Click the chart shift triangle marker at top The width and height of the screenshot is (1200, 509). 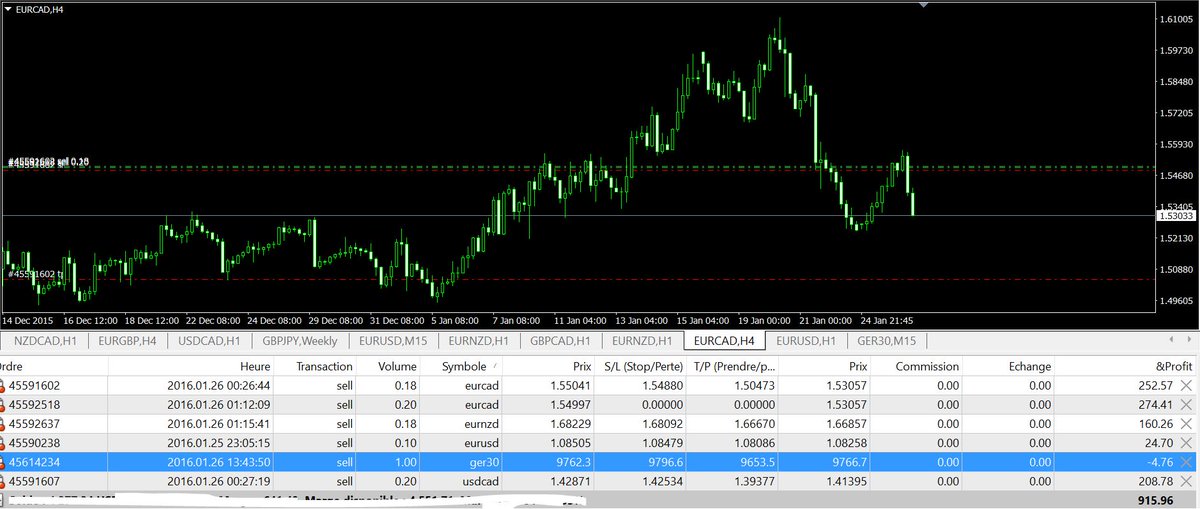click(x=925, y=5)
